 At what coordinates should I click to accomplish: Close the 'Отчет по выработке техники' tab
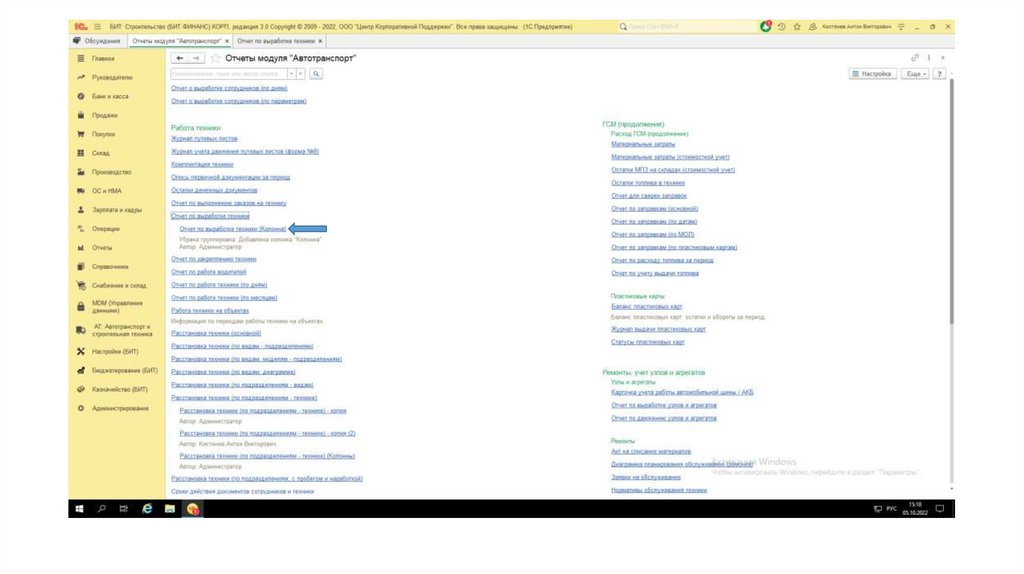320,41
